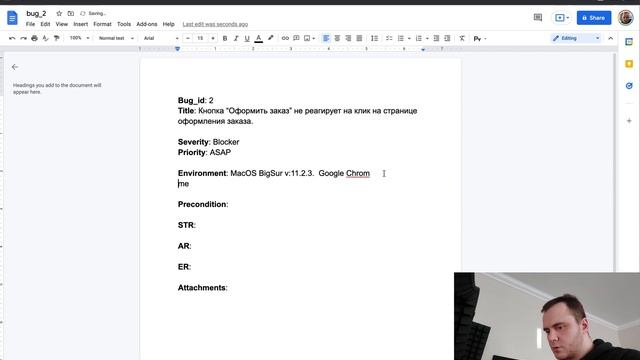
Task: Open the Tools menu
Action: pyautogui.click(x=124, y=24)
